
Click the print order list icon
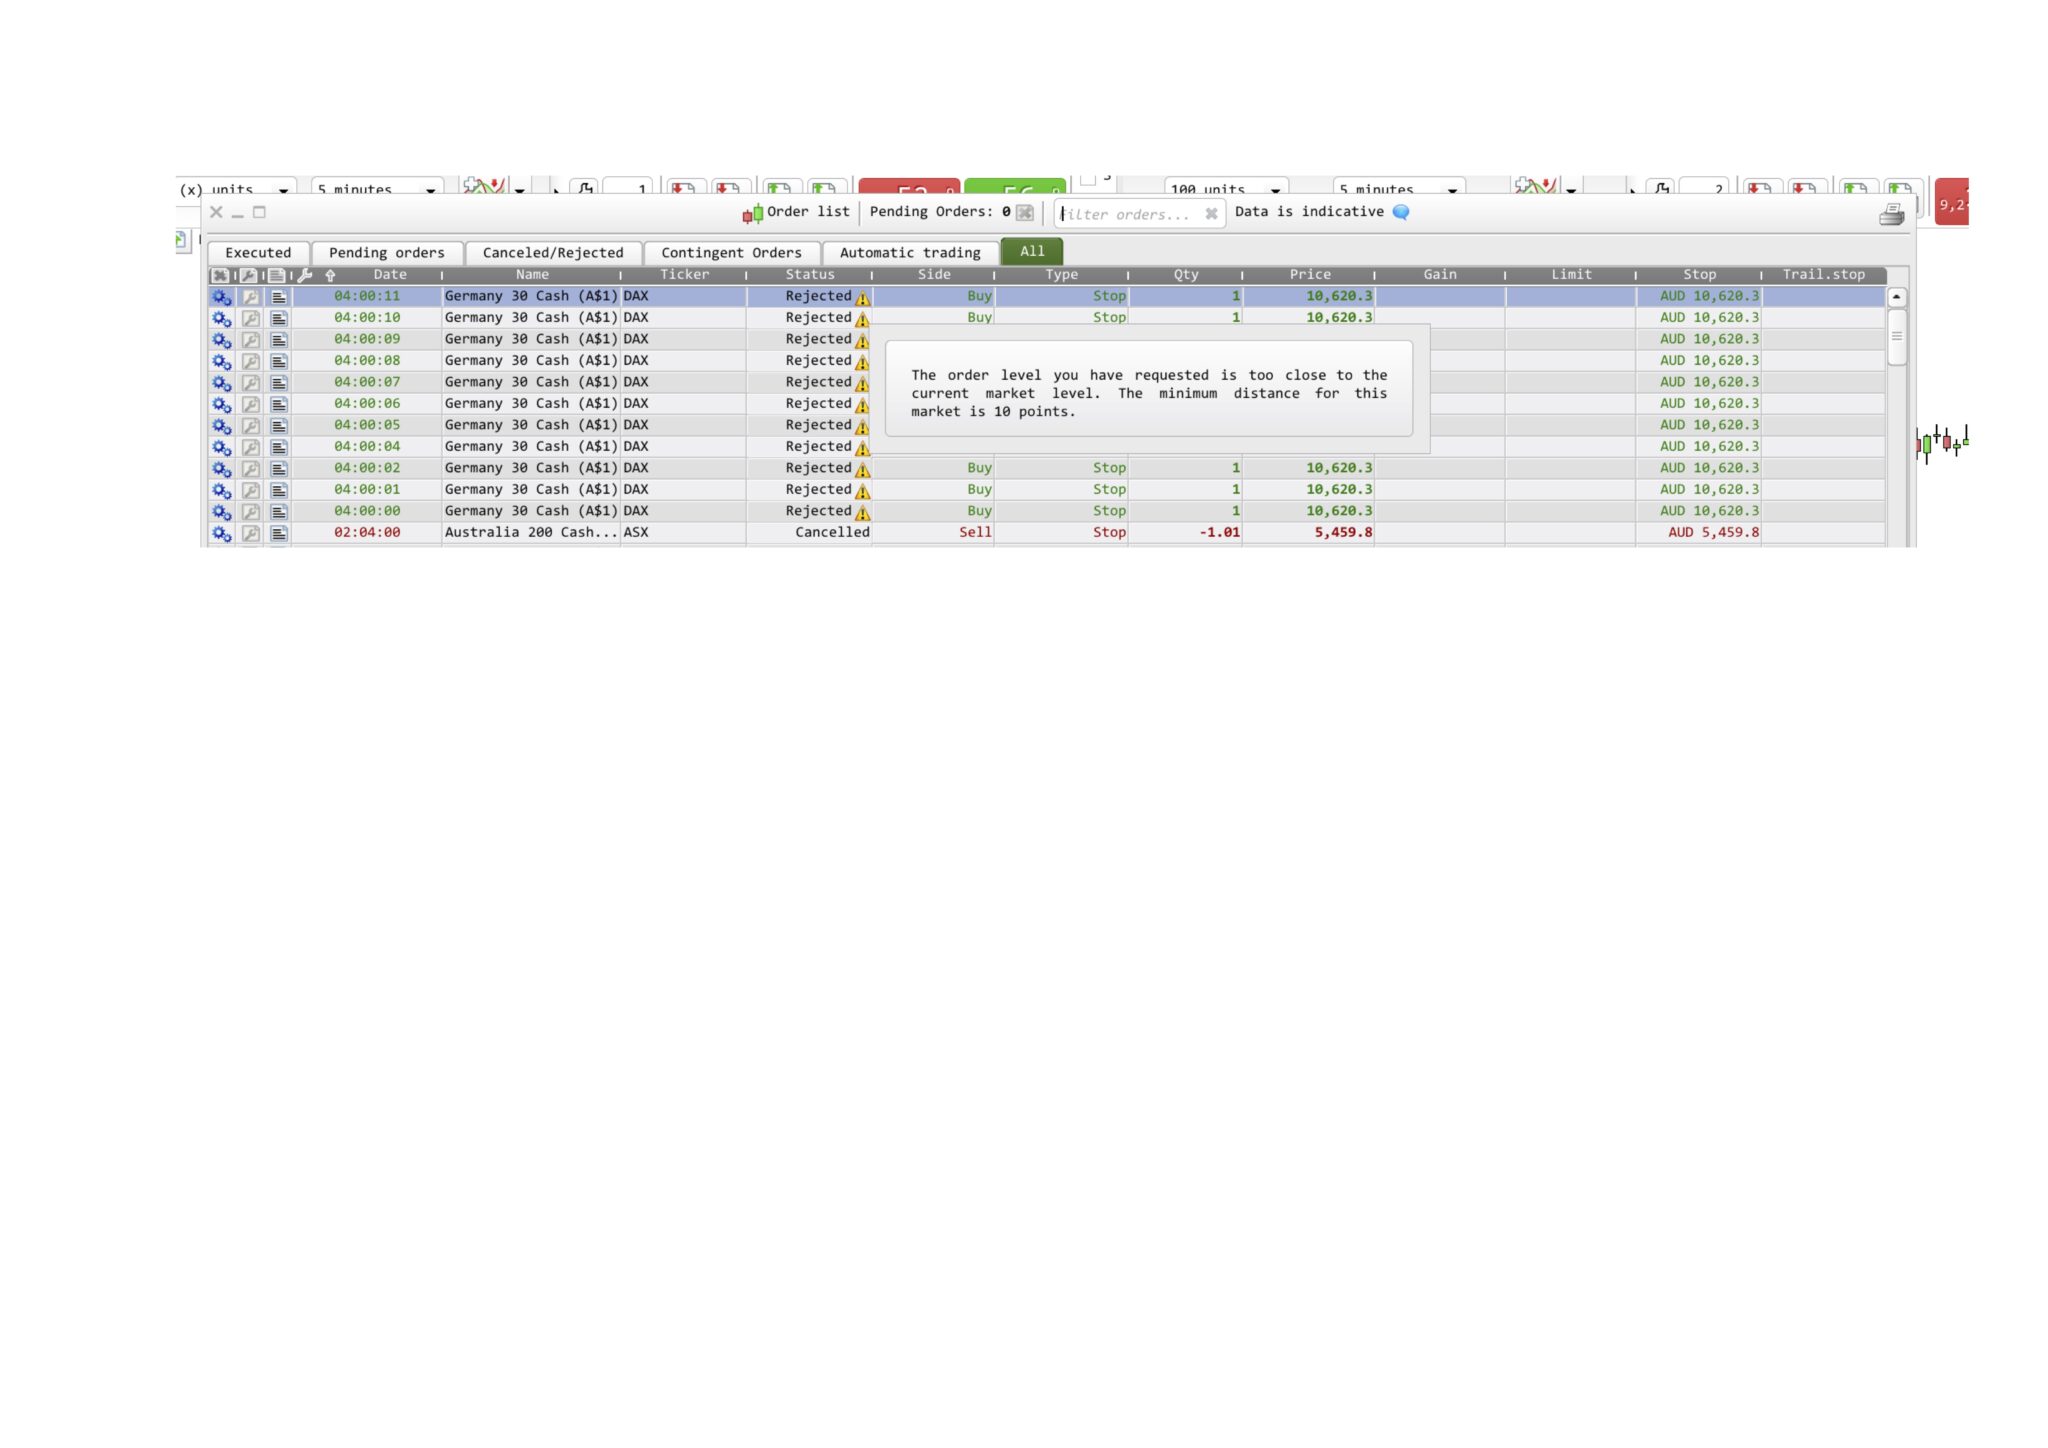click(1891, 214)
